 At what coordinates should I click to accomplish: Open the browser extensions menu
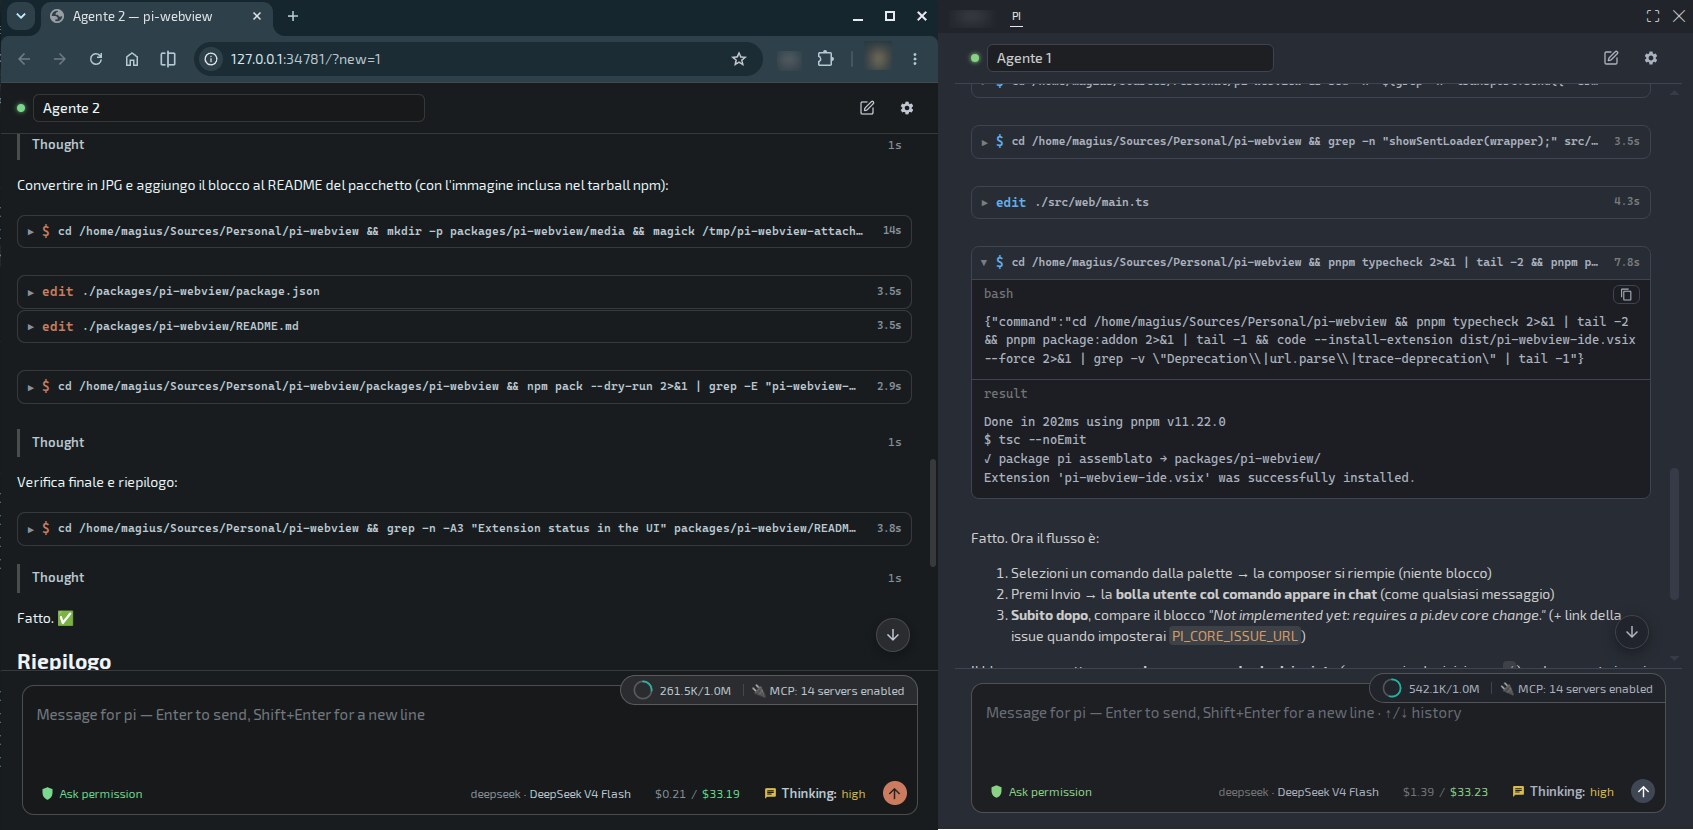tap(825, 59)
